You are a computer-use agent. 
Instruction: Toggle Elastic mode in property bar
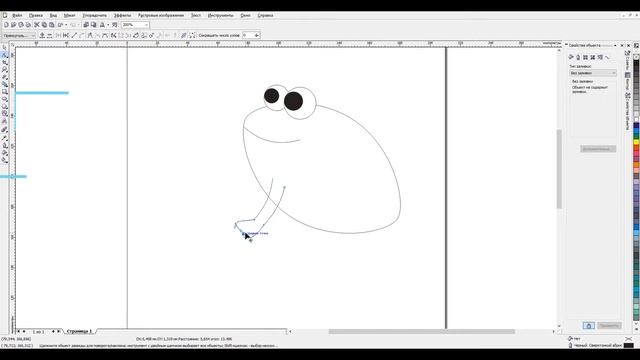point(184,36)
